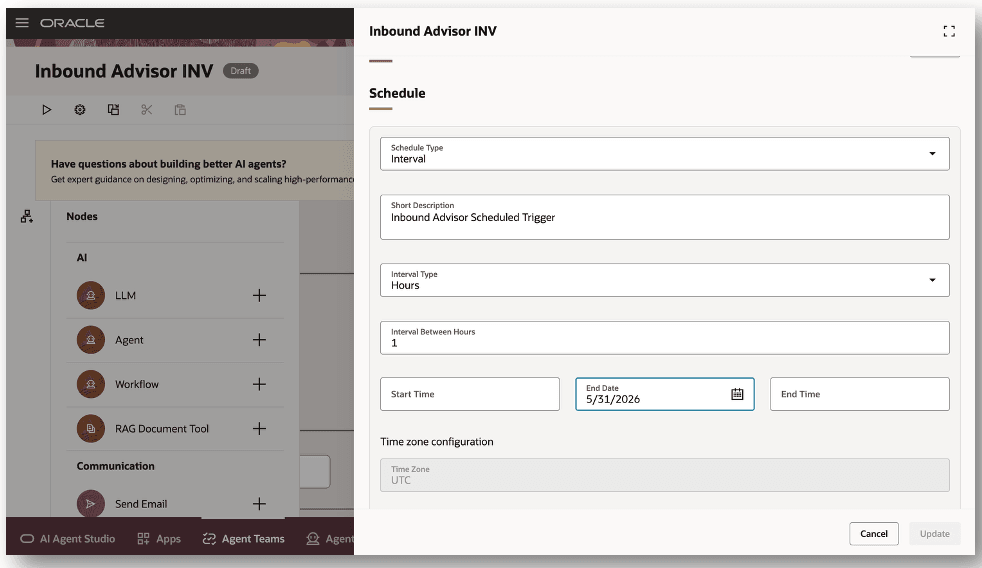982x568 pixels.
Task: Add a Workflow node with plus
Action: pyautogui.click(x=259, y=384)
